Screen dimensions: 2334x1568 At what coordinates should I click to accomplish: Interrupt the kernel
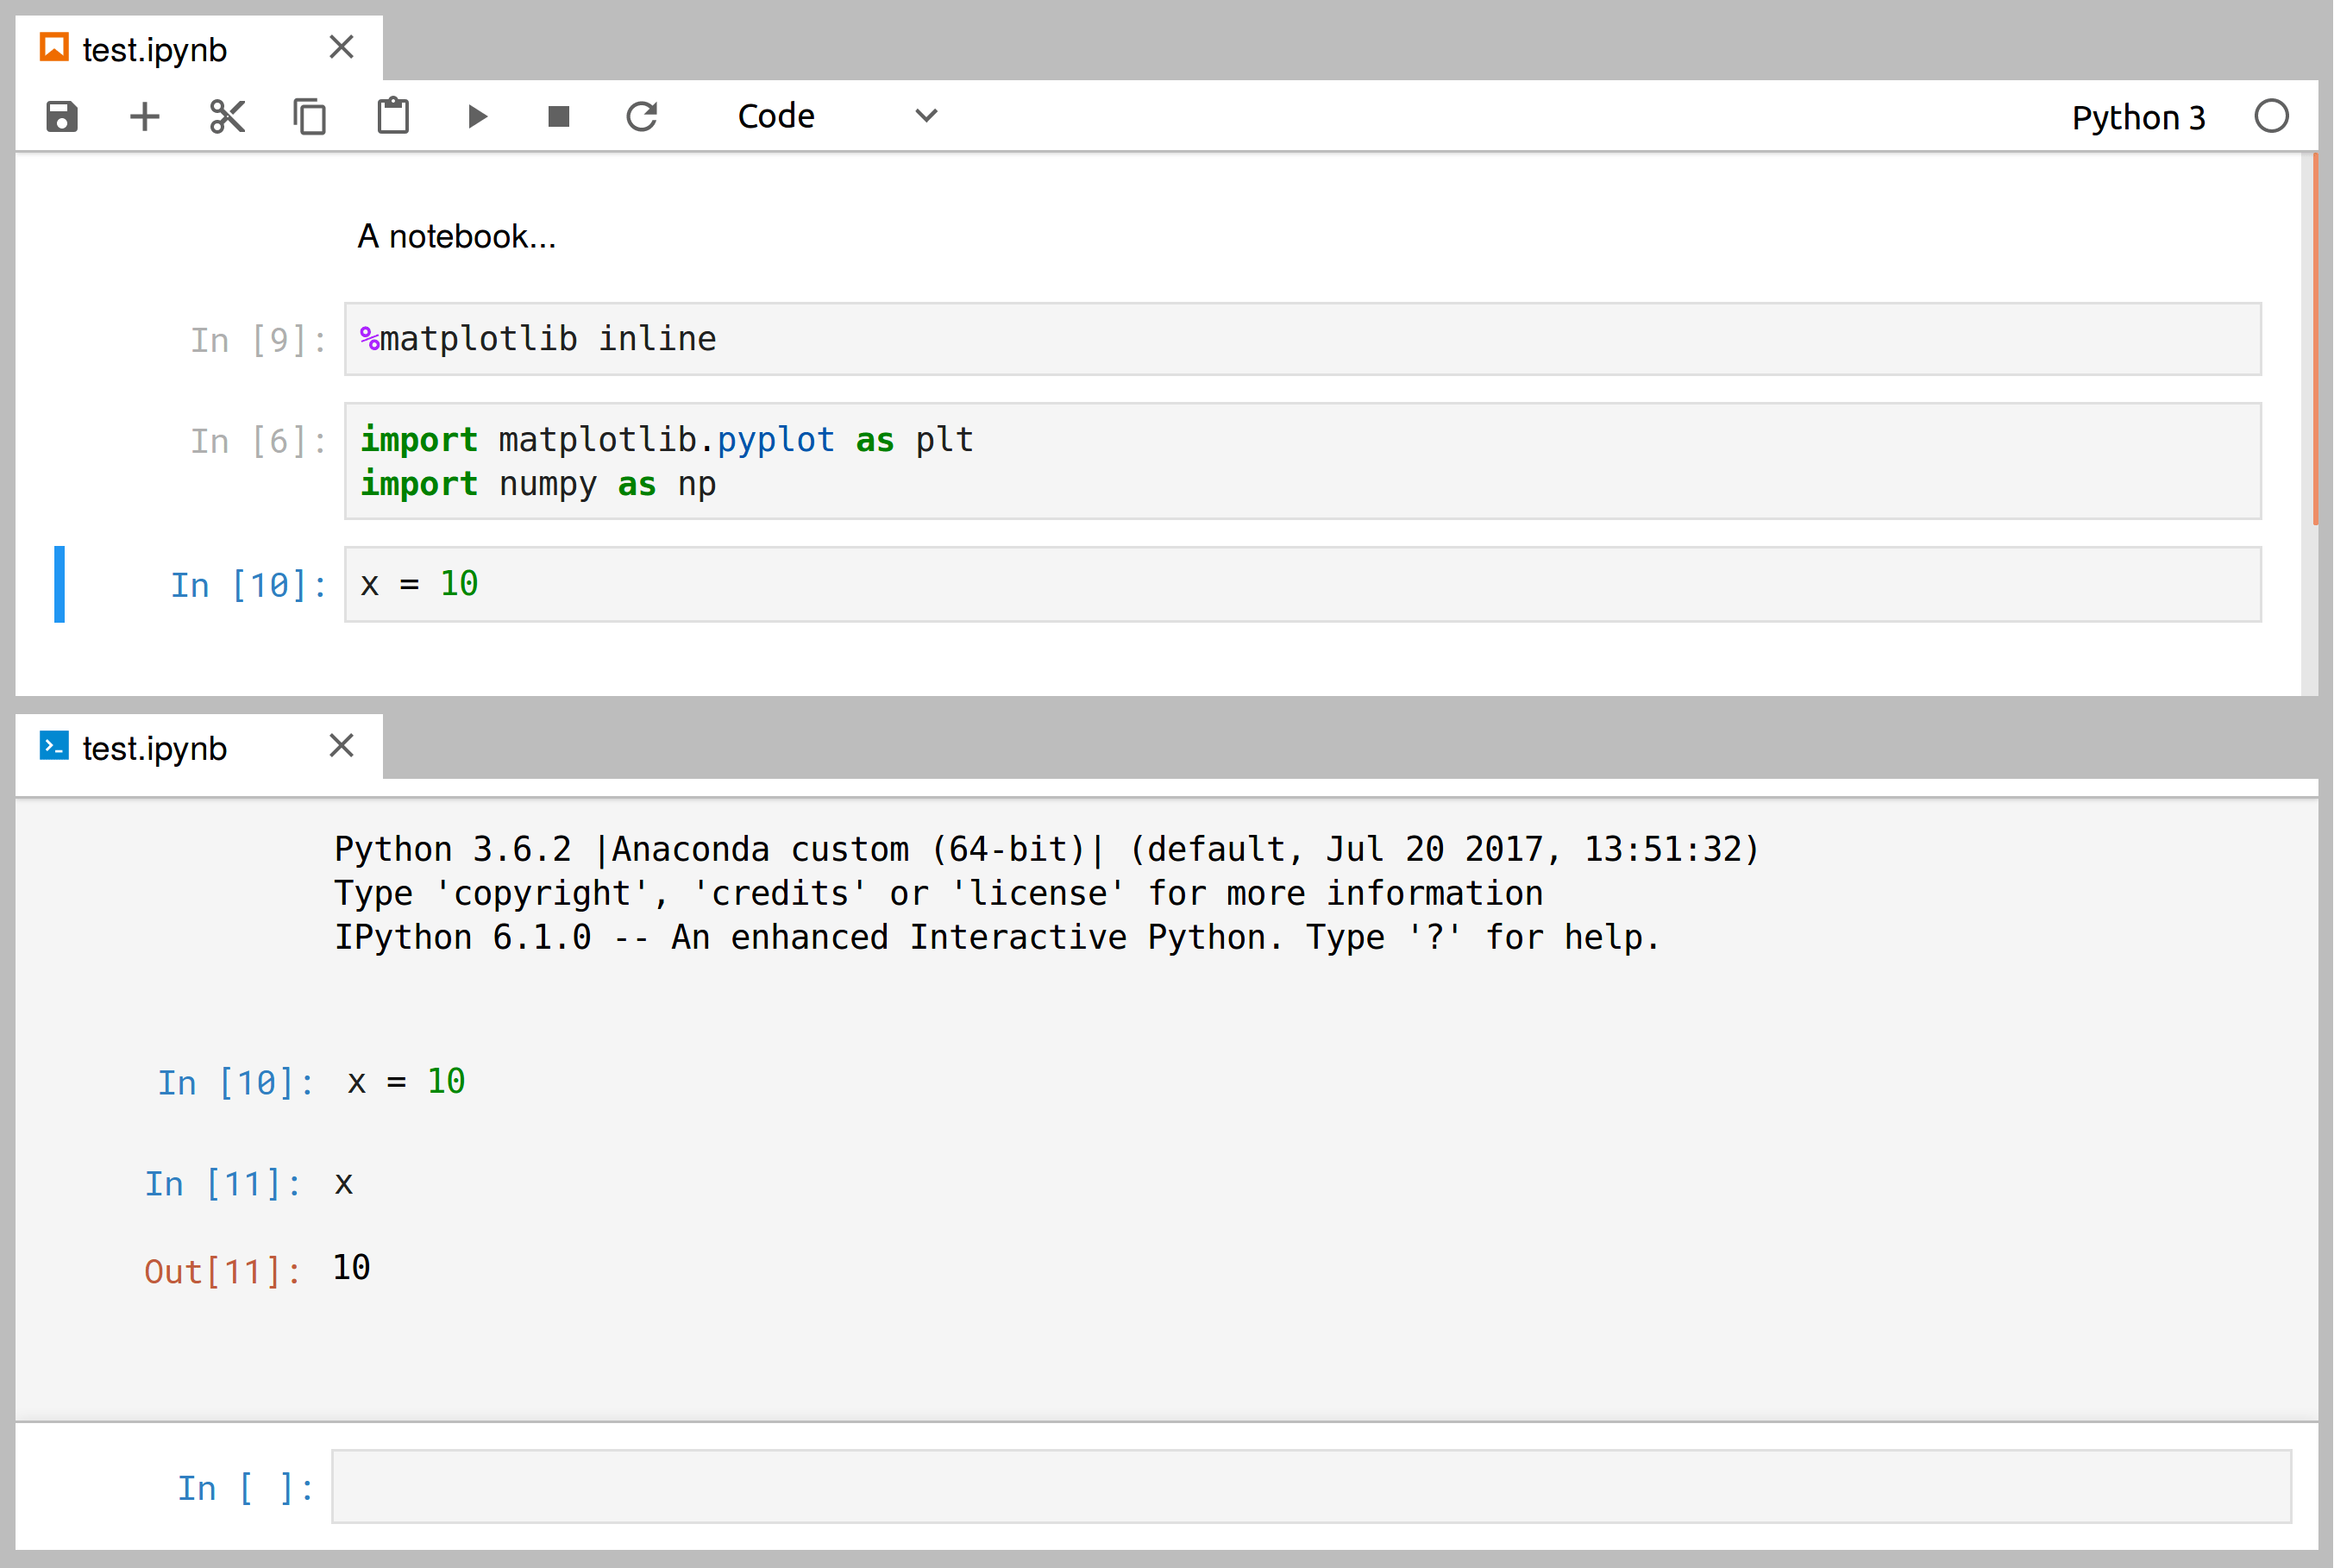[x=558, y=116]
